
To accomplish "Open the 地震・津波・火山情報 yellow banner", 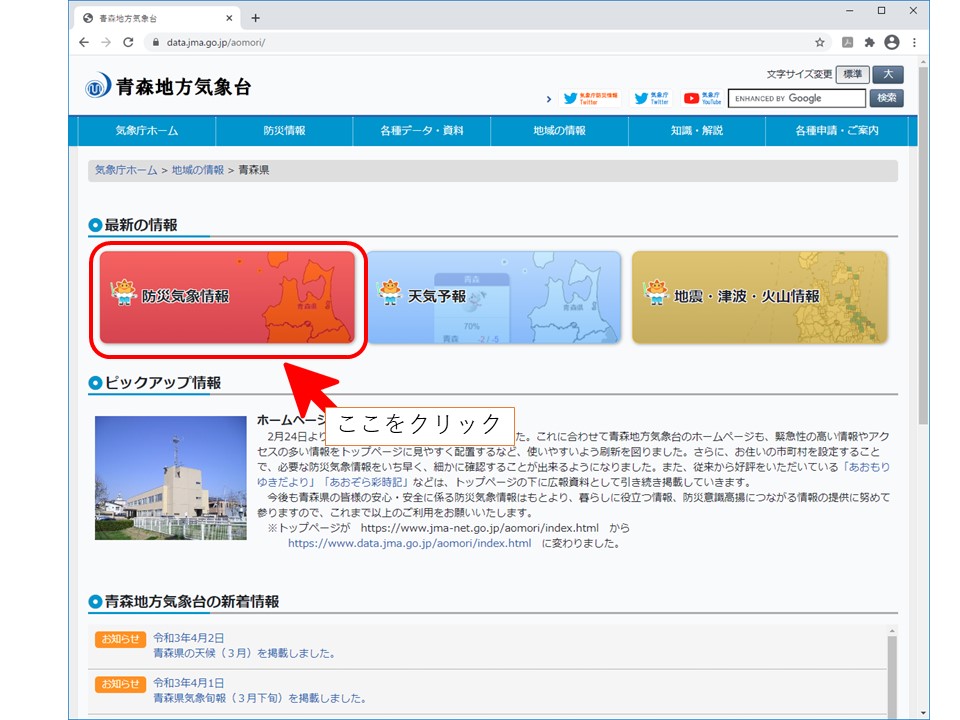I will (x=759, y=297).
